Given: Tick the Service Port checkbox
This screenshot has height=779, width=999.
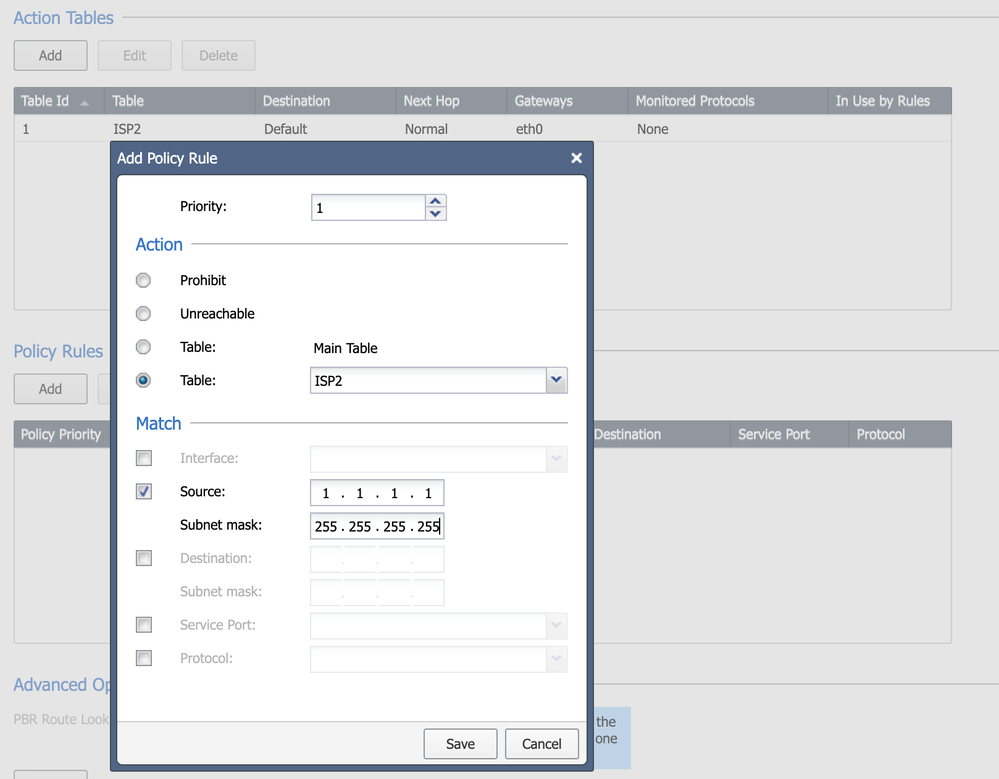Looking at the screenshot, I should 144,625.
